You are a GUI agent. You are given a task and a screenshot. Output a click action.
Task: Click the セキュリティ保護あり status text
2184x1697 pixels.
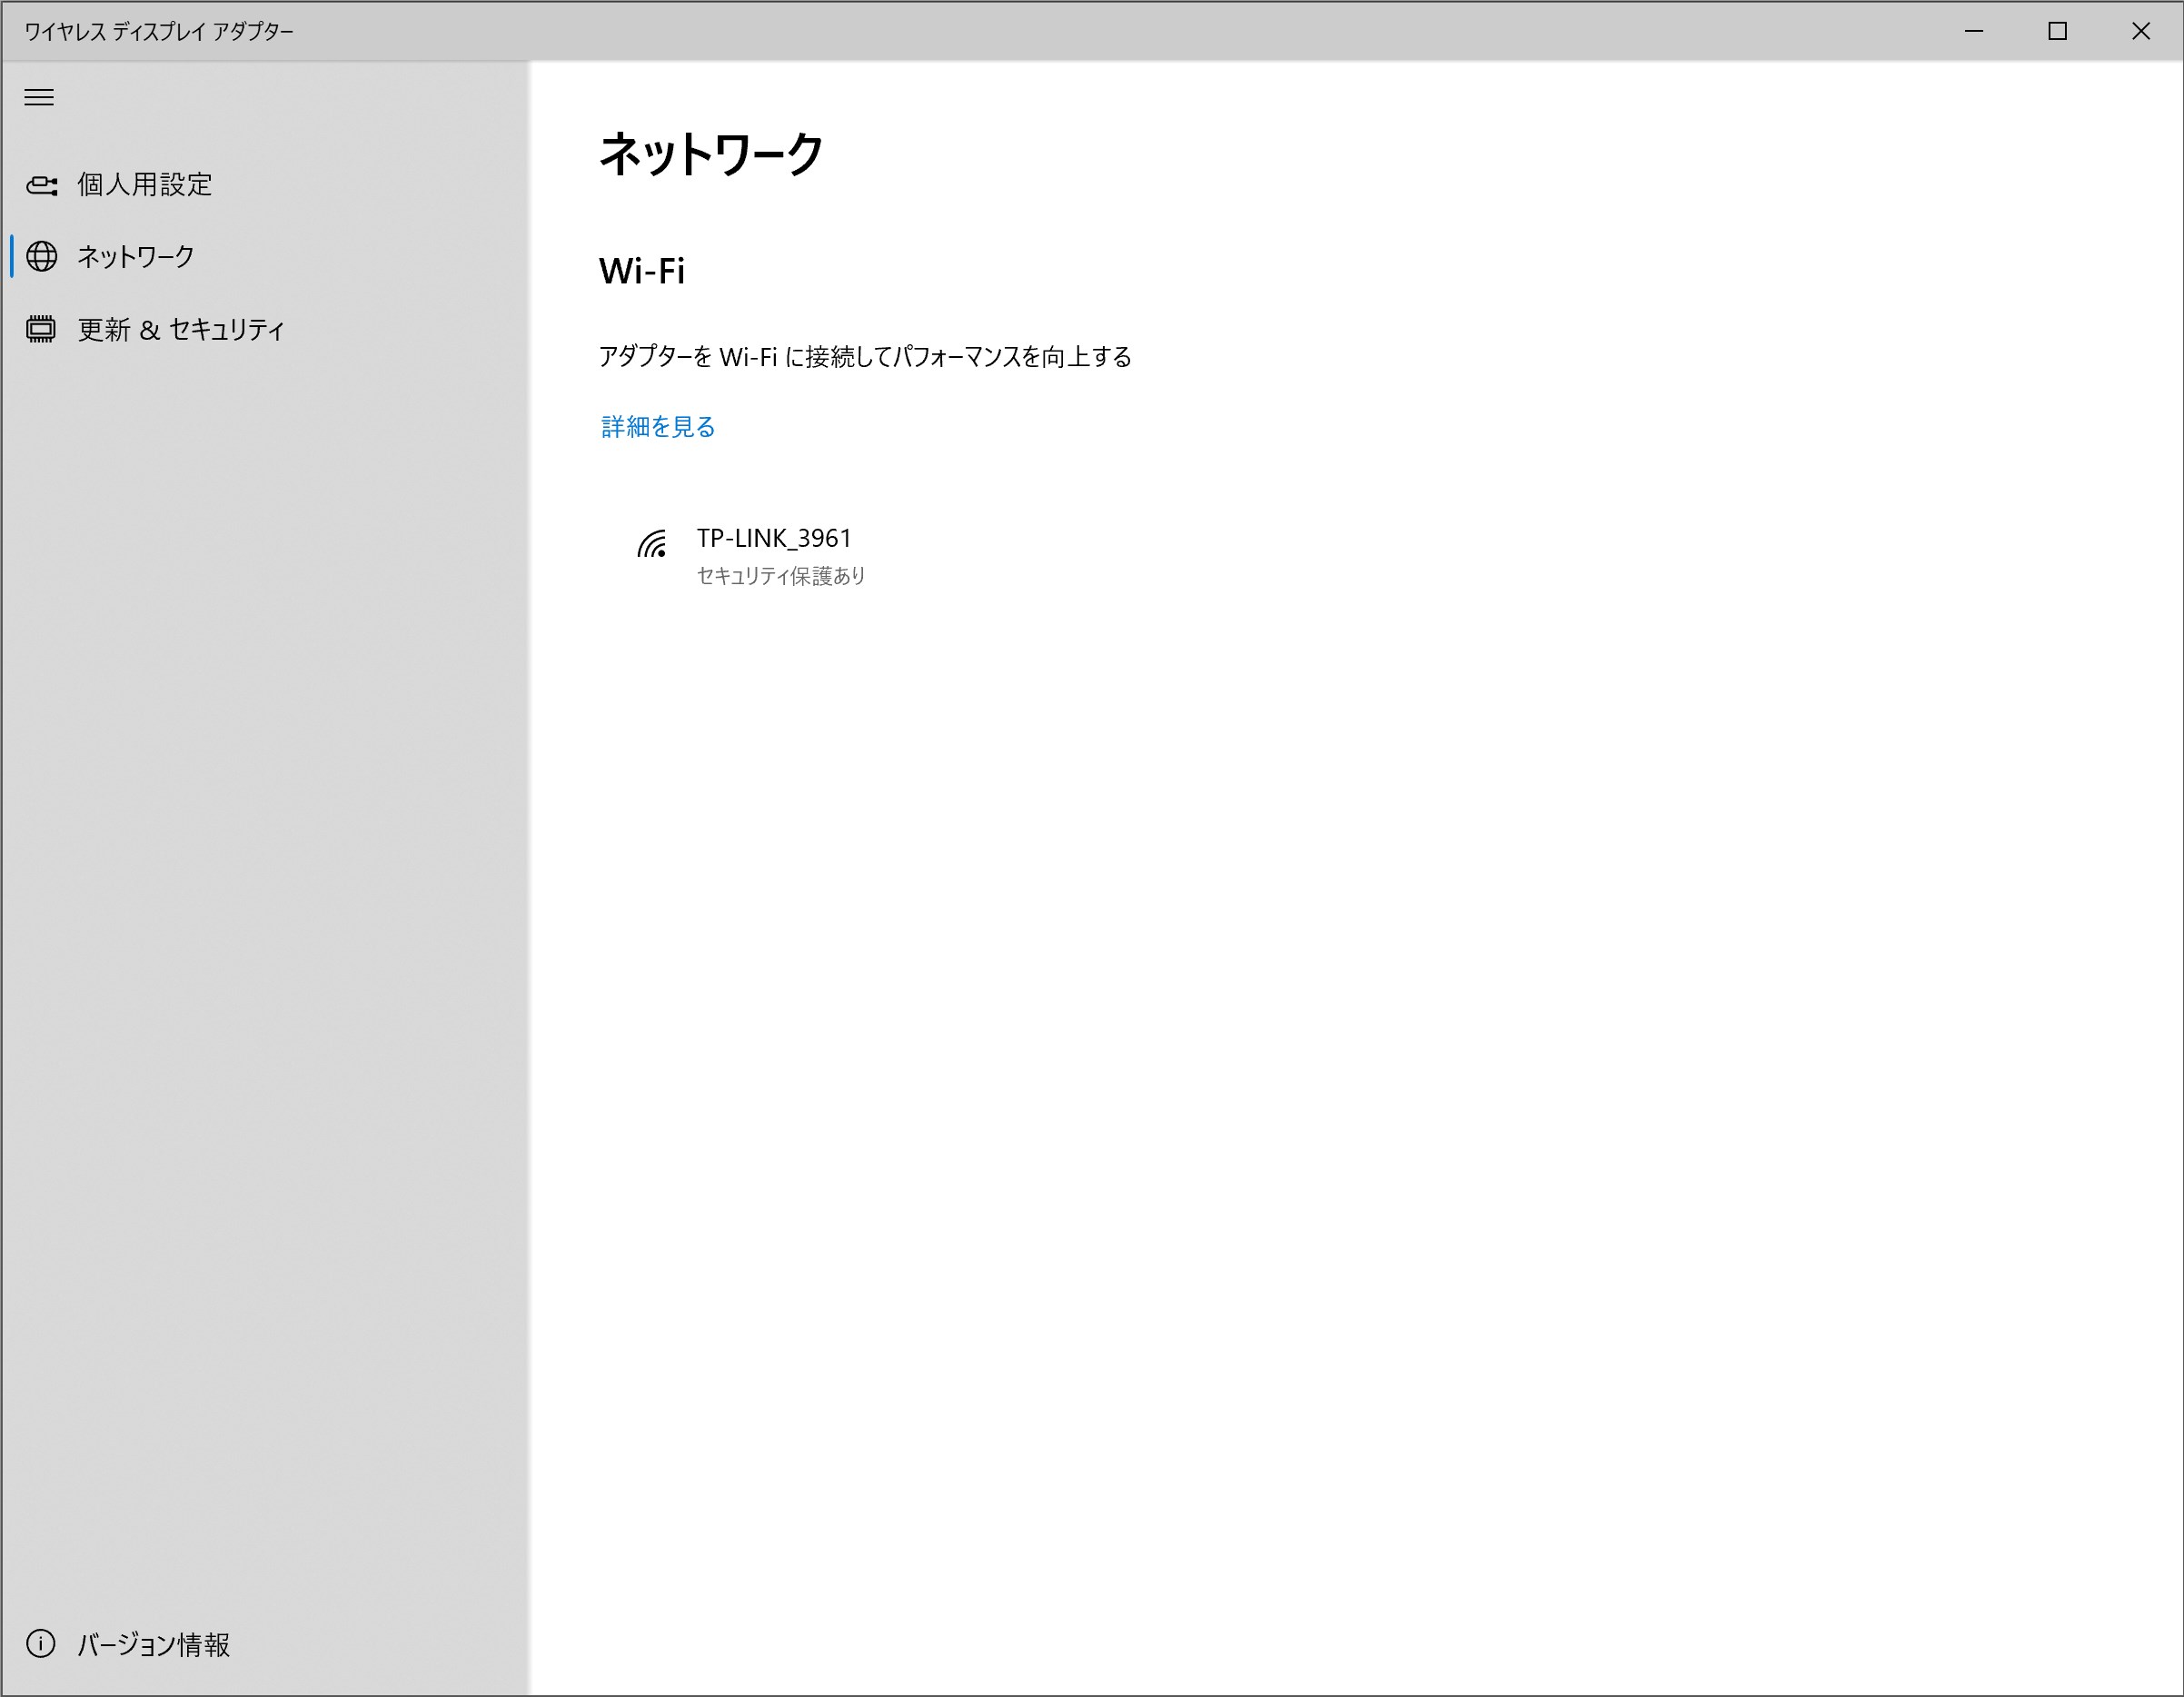coord(780,576)
